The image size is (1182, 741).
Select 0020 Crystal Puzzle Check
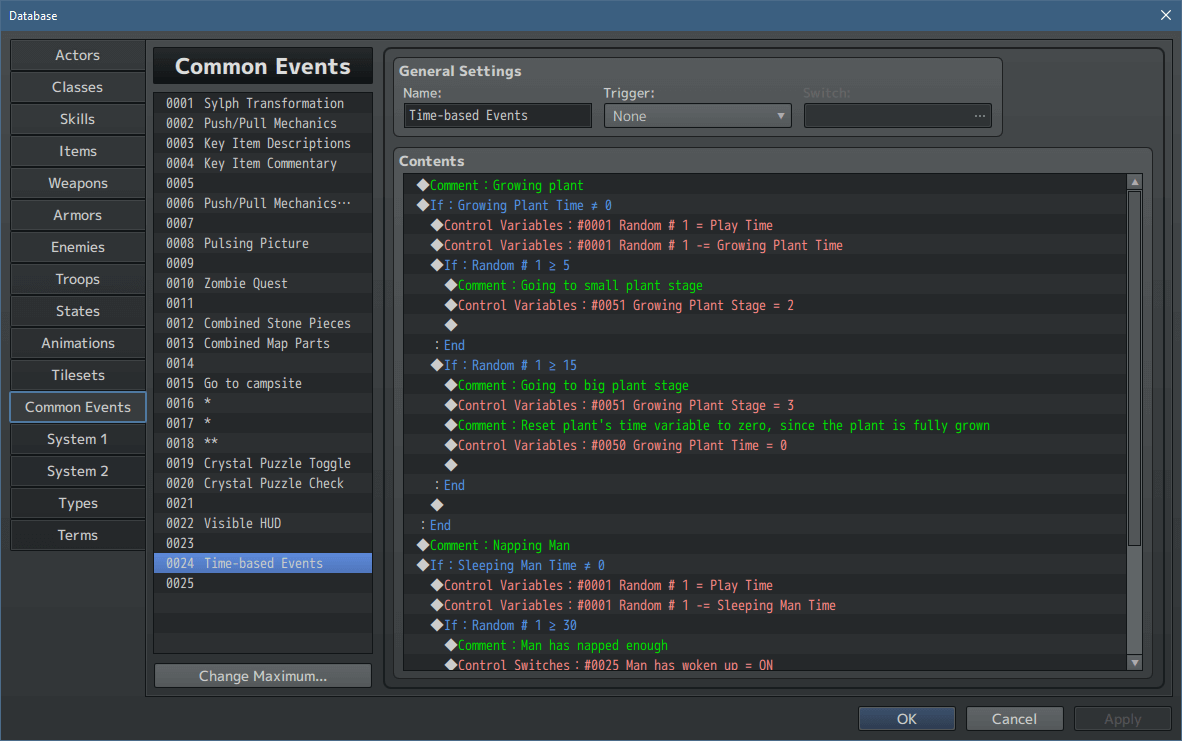263,482
